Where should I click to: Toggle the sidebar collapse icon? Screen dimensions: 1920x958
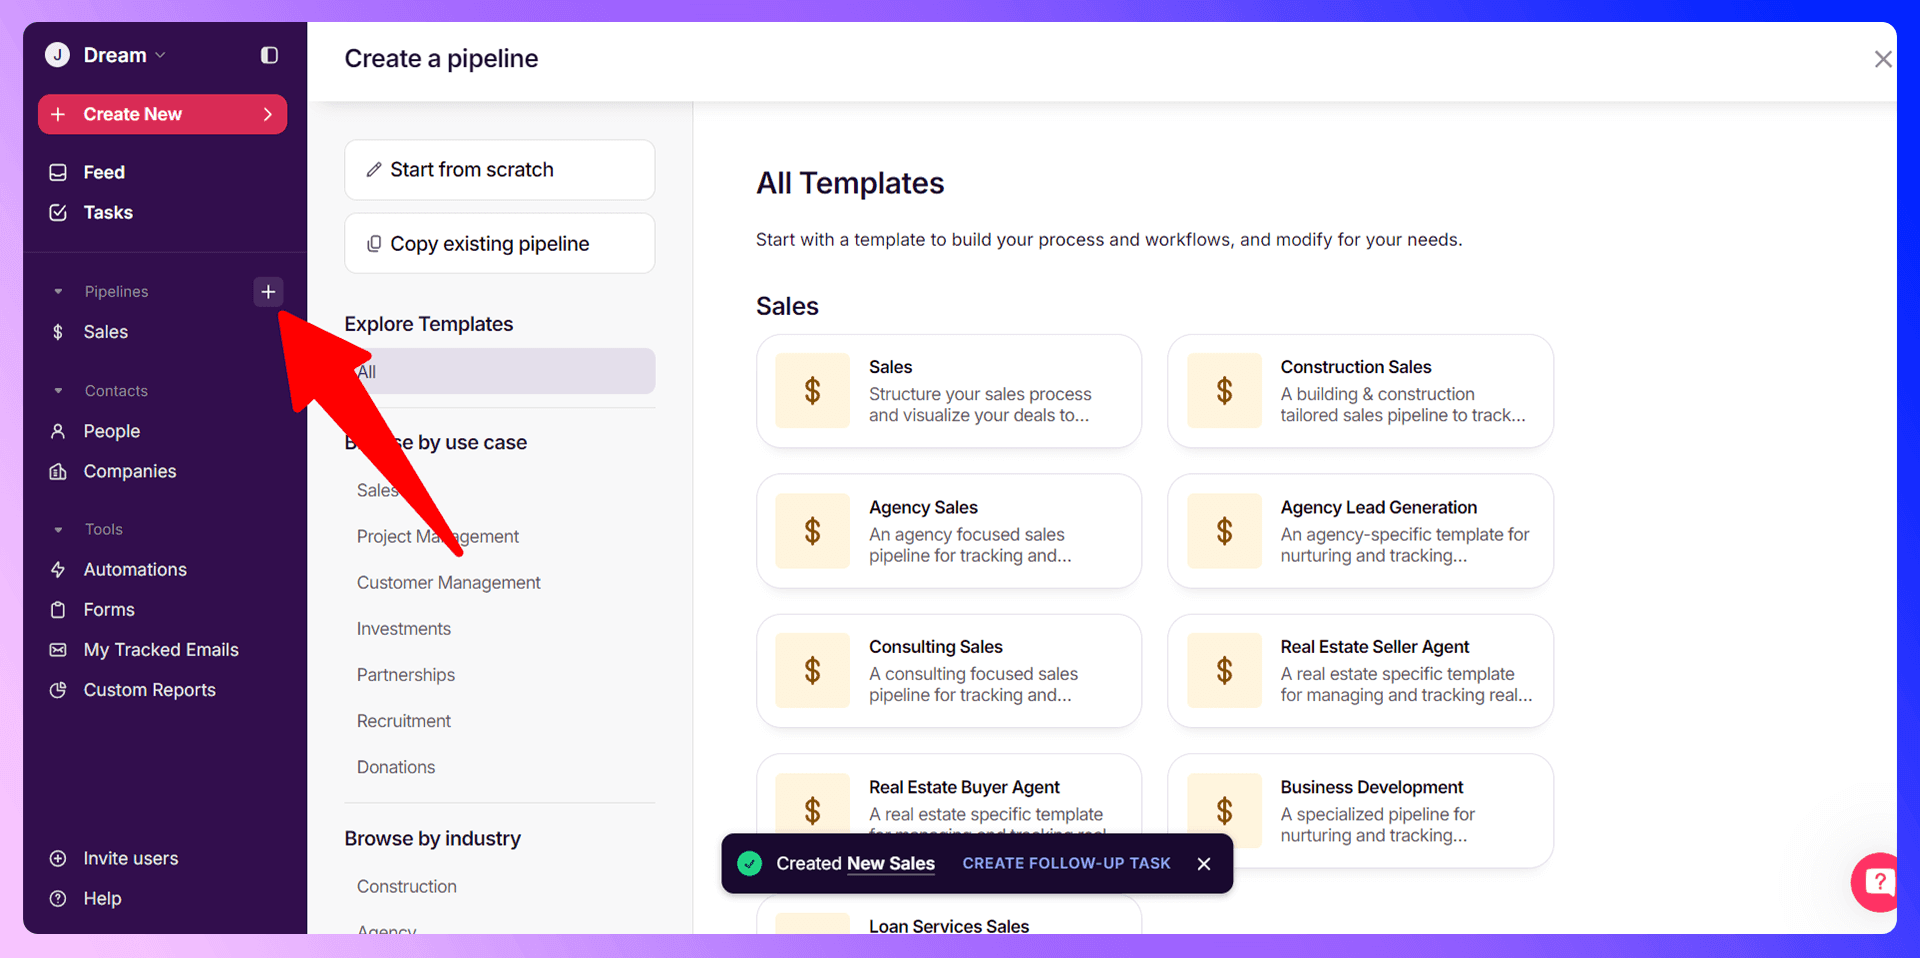point(269,55)
